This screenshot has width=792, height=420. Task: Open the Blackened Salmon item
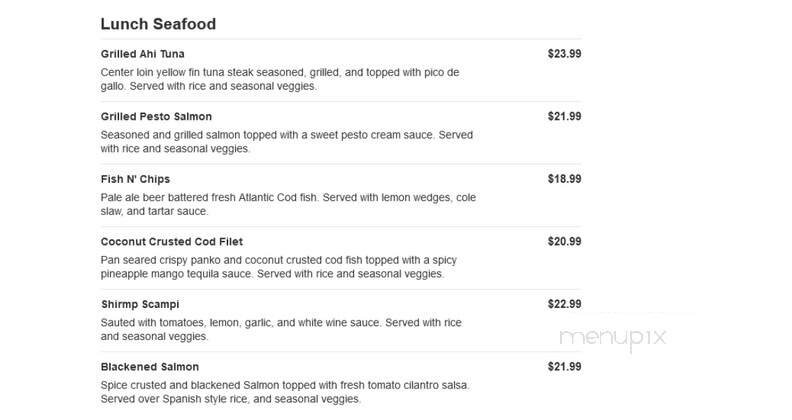[x=150, y=367]
